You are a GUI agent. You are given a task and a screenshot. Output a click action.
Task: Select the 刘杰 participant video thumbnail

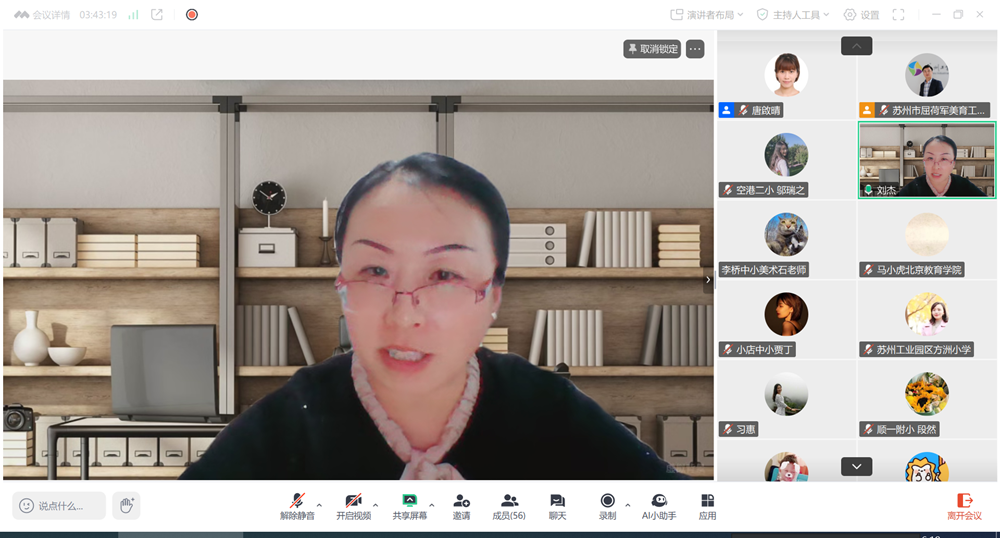[927, 160]
